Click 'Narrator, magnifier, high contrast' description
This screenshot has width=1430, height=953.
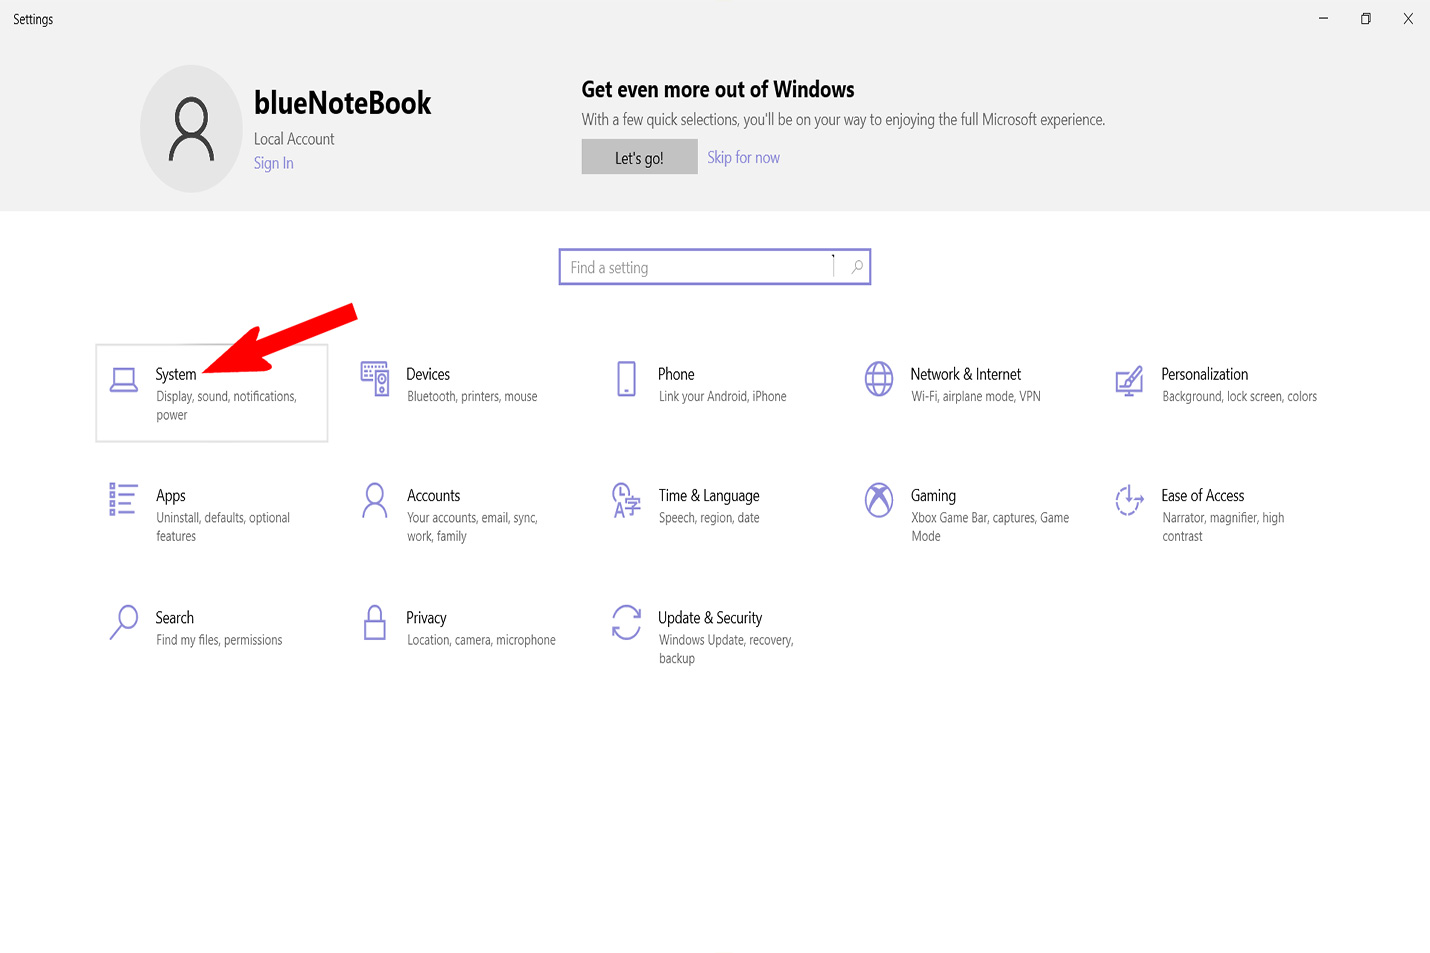coord(1223,527)
